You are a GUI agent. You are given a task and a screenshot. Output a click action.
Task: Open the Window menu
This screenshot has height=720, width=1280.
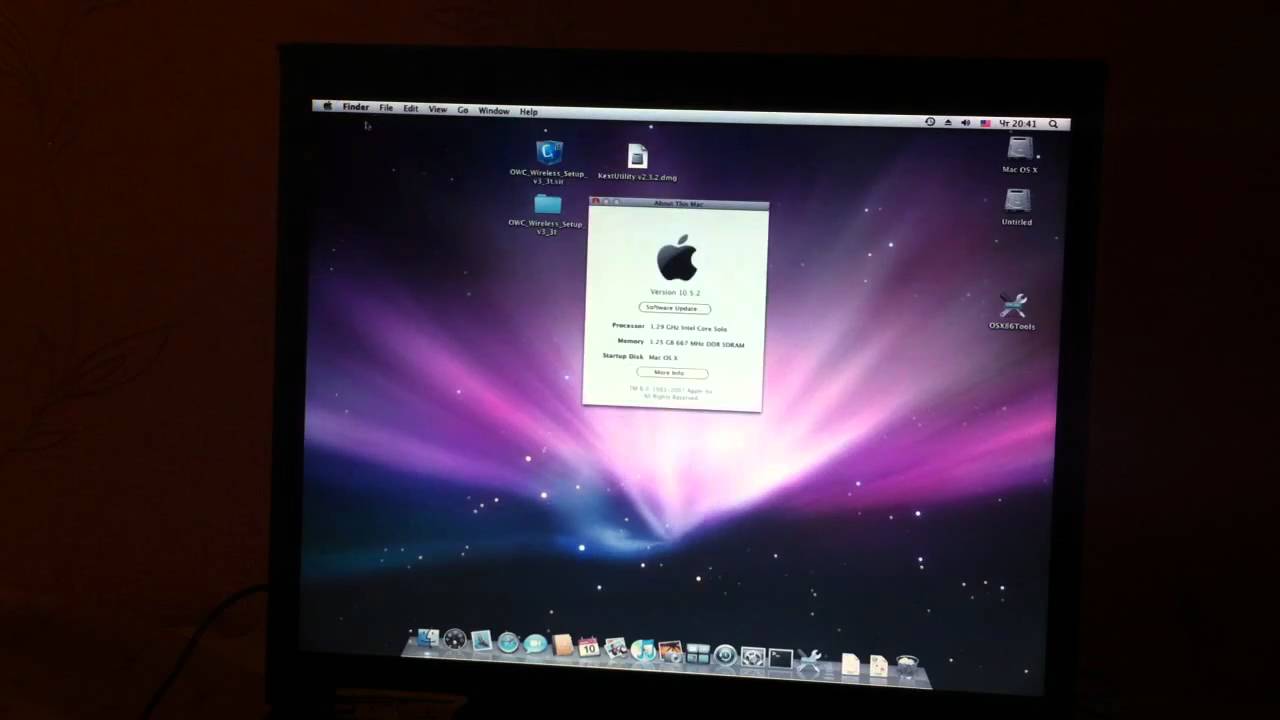coord(494,111)
